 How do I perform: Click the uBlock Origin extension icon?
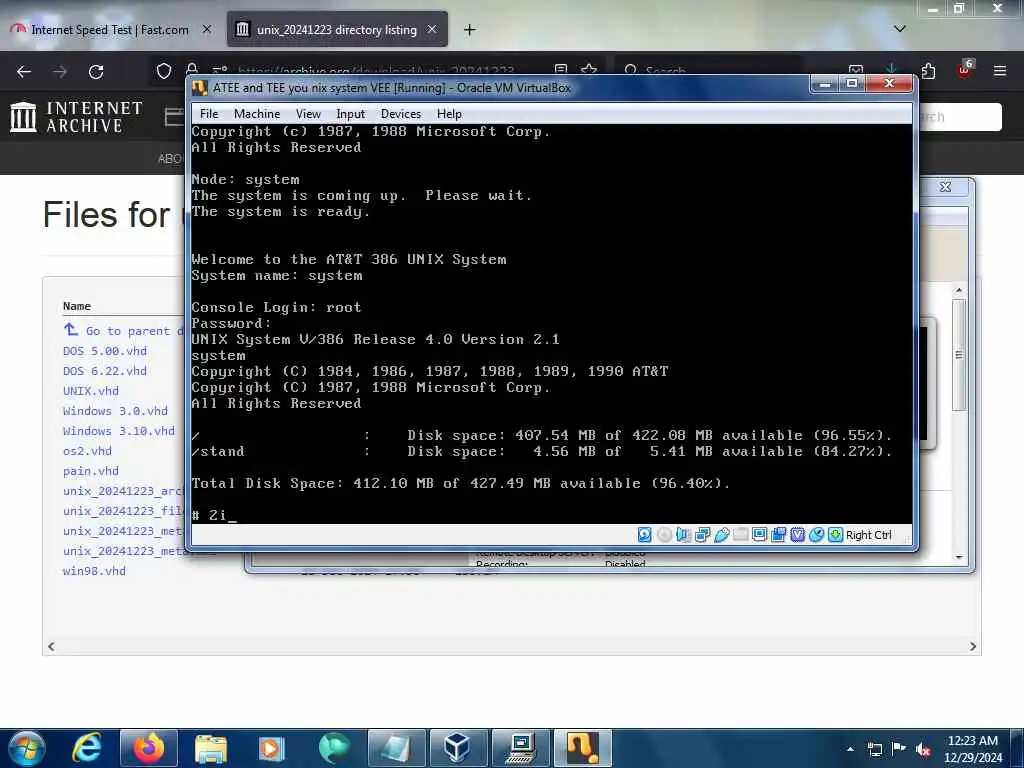(x=965, y=69)
